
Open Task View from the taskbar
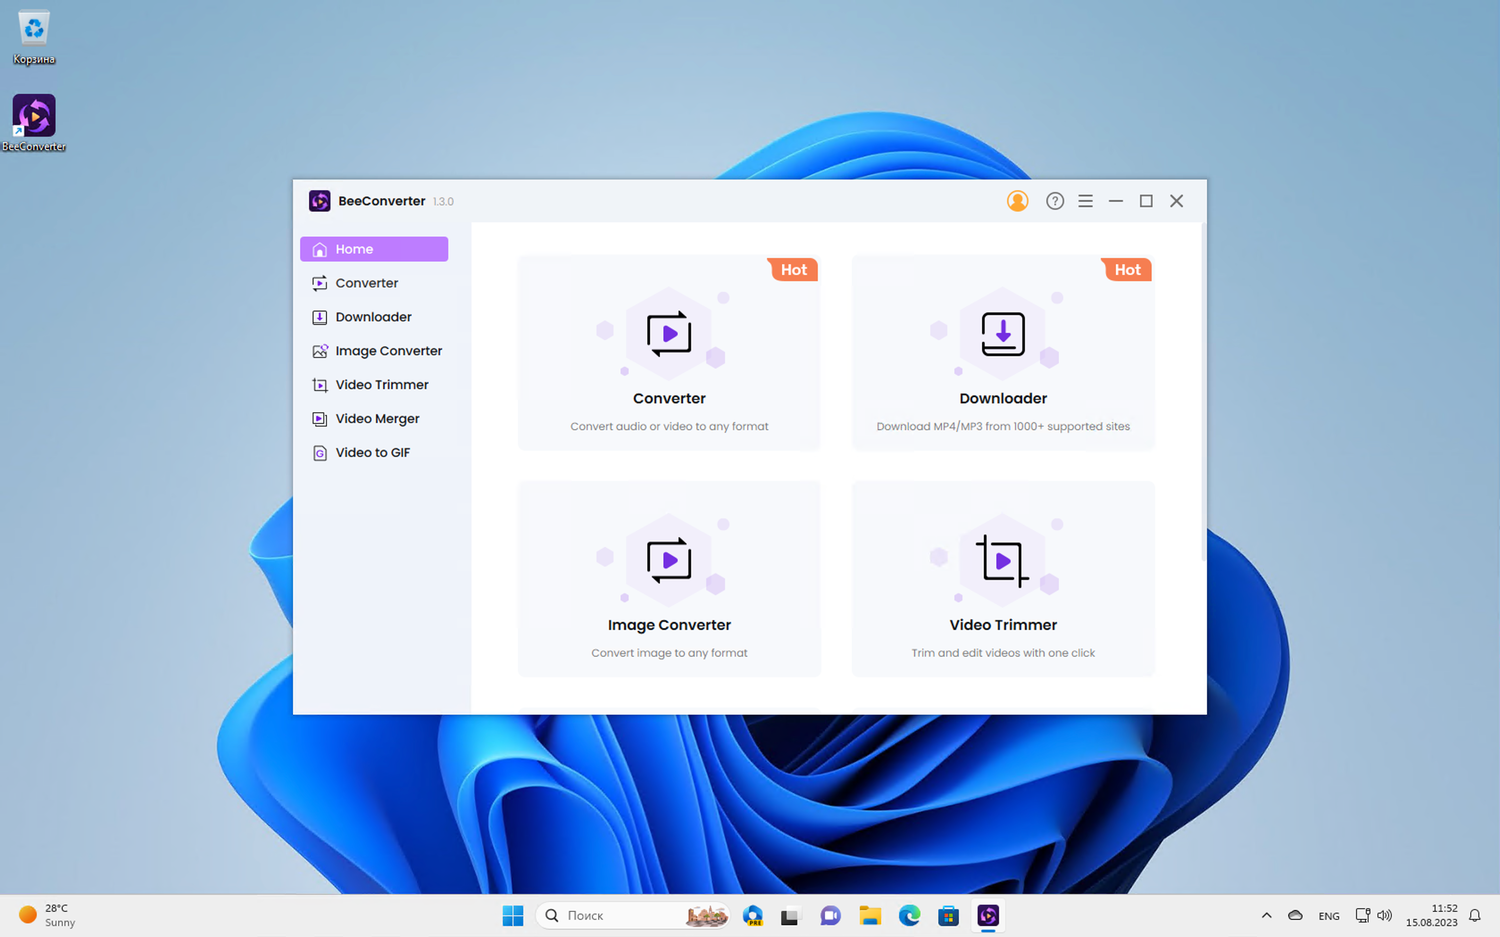[791, 915]
